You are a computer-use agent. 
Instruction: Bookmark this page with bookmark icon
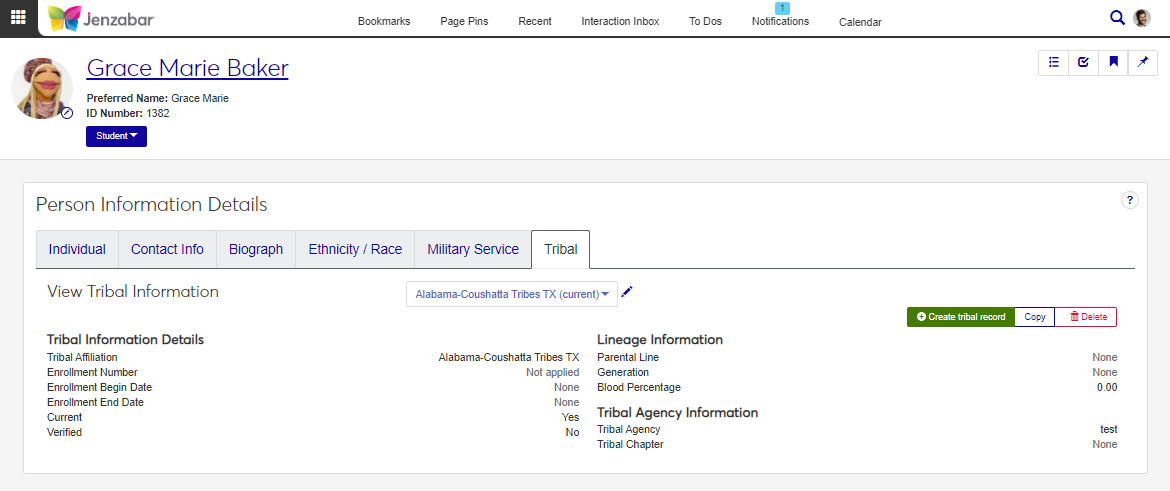click(1113, 62)
